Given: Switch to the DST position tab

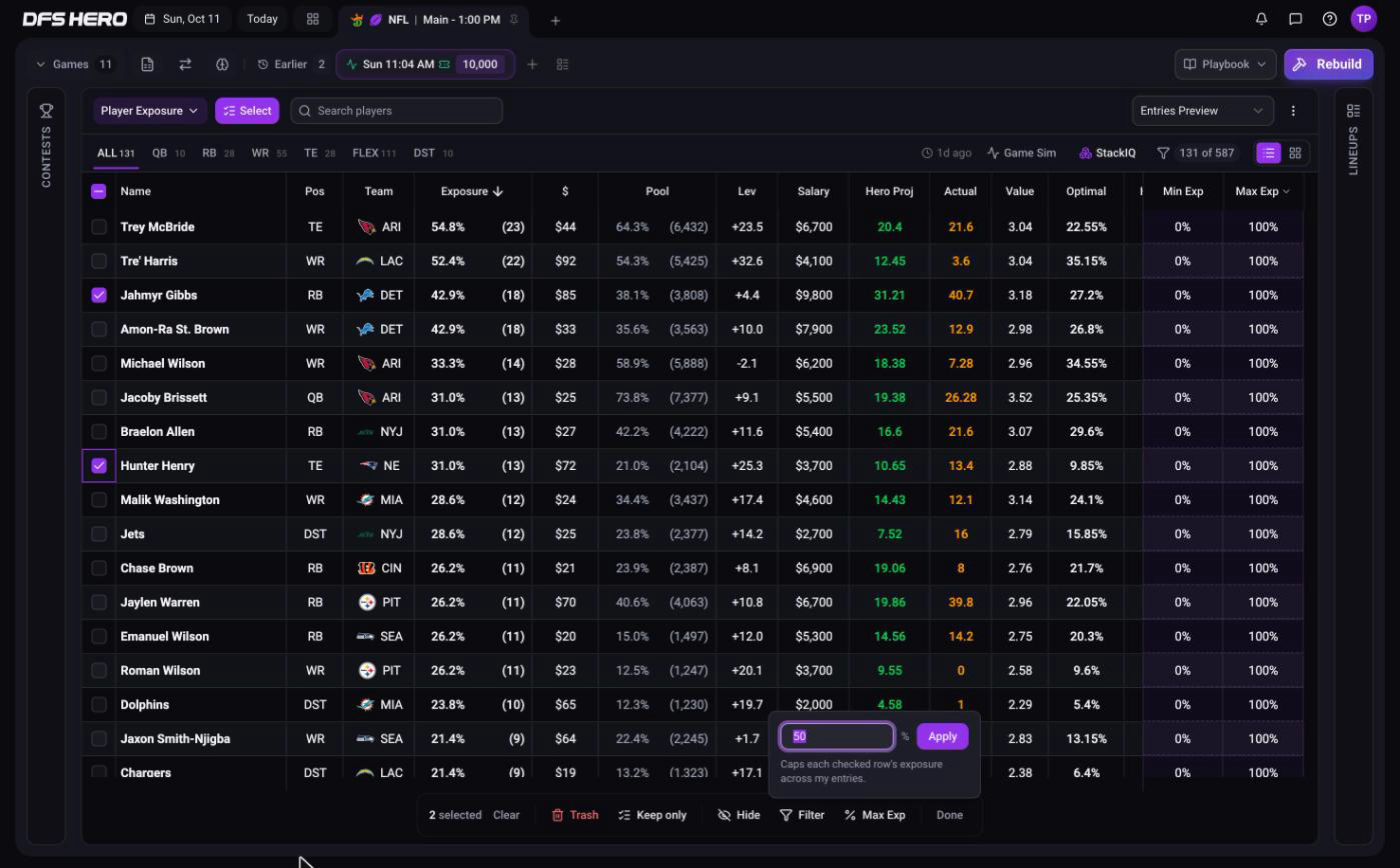Looking at the screenshot, I should [433, 153].
